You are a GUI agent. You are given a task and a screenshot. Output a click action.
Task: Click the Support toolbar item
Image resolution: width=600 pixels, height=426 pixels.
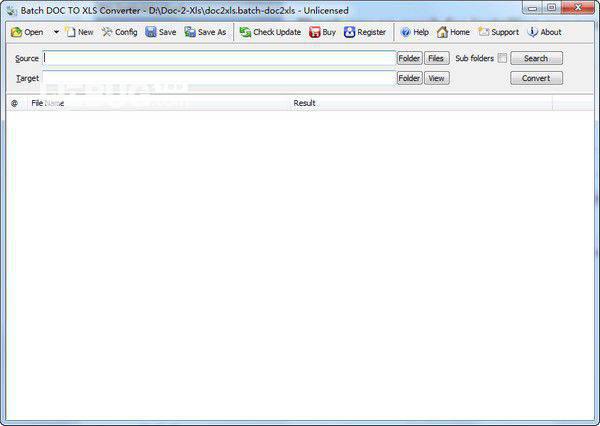(x=499, y=32)
